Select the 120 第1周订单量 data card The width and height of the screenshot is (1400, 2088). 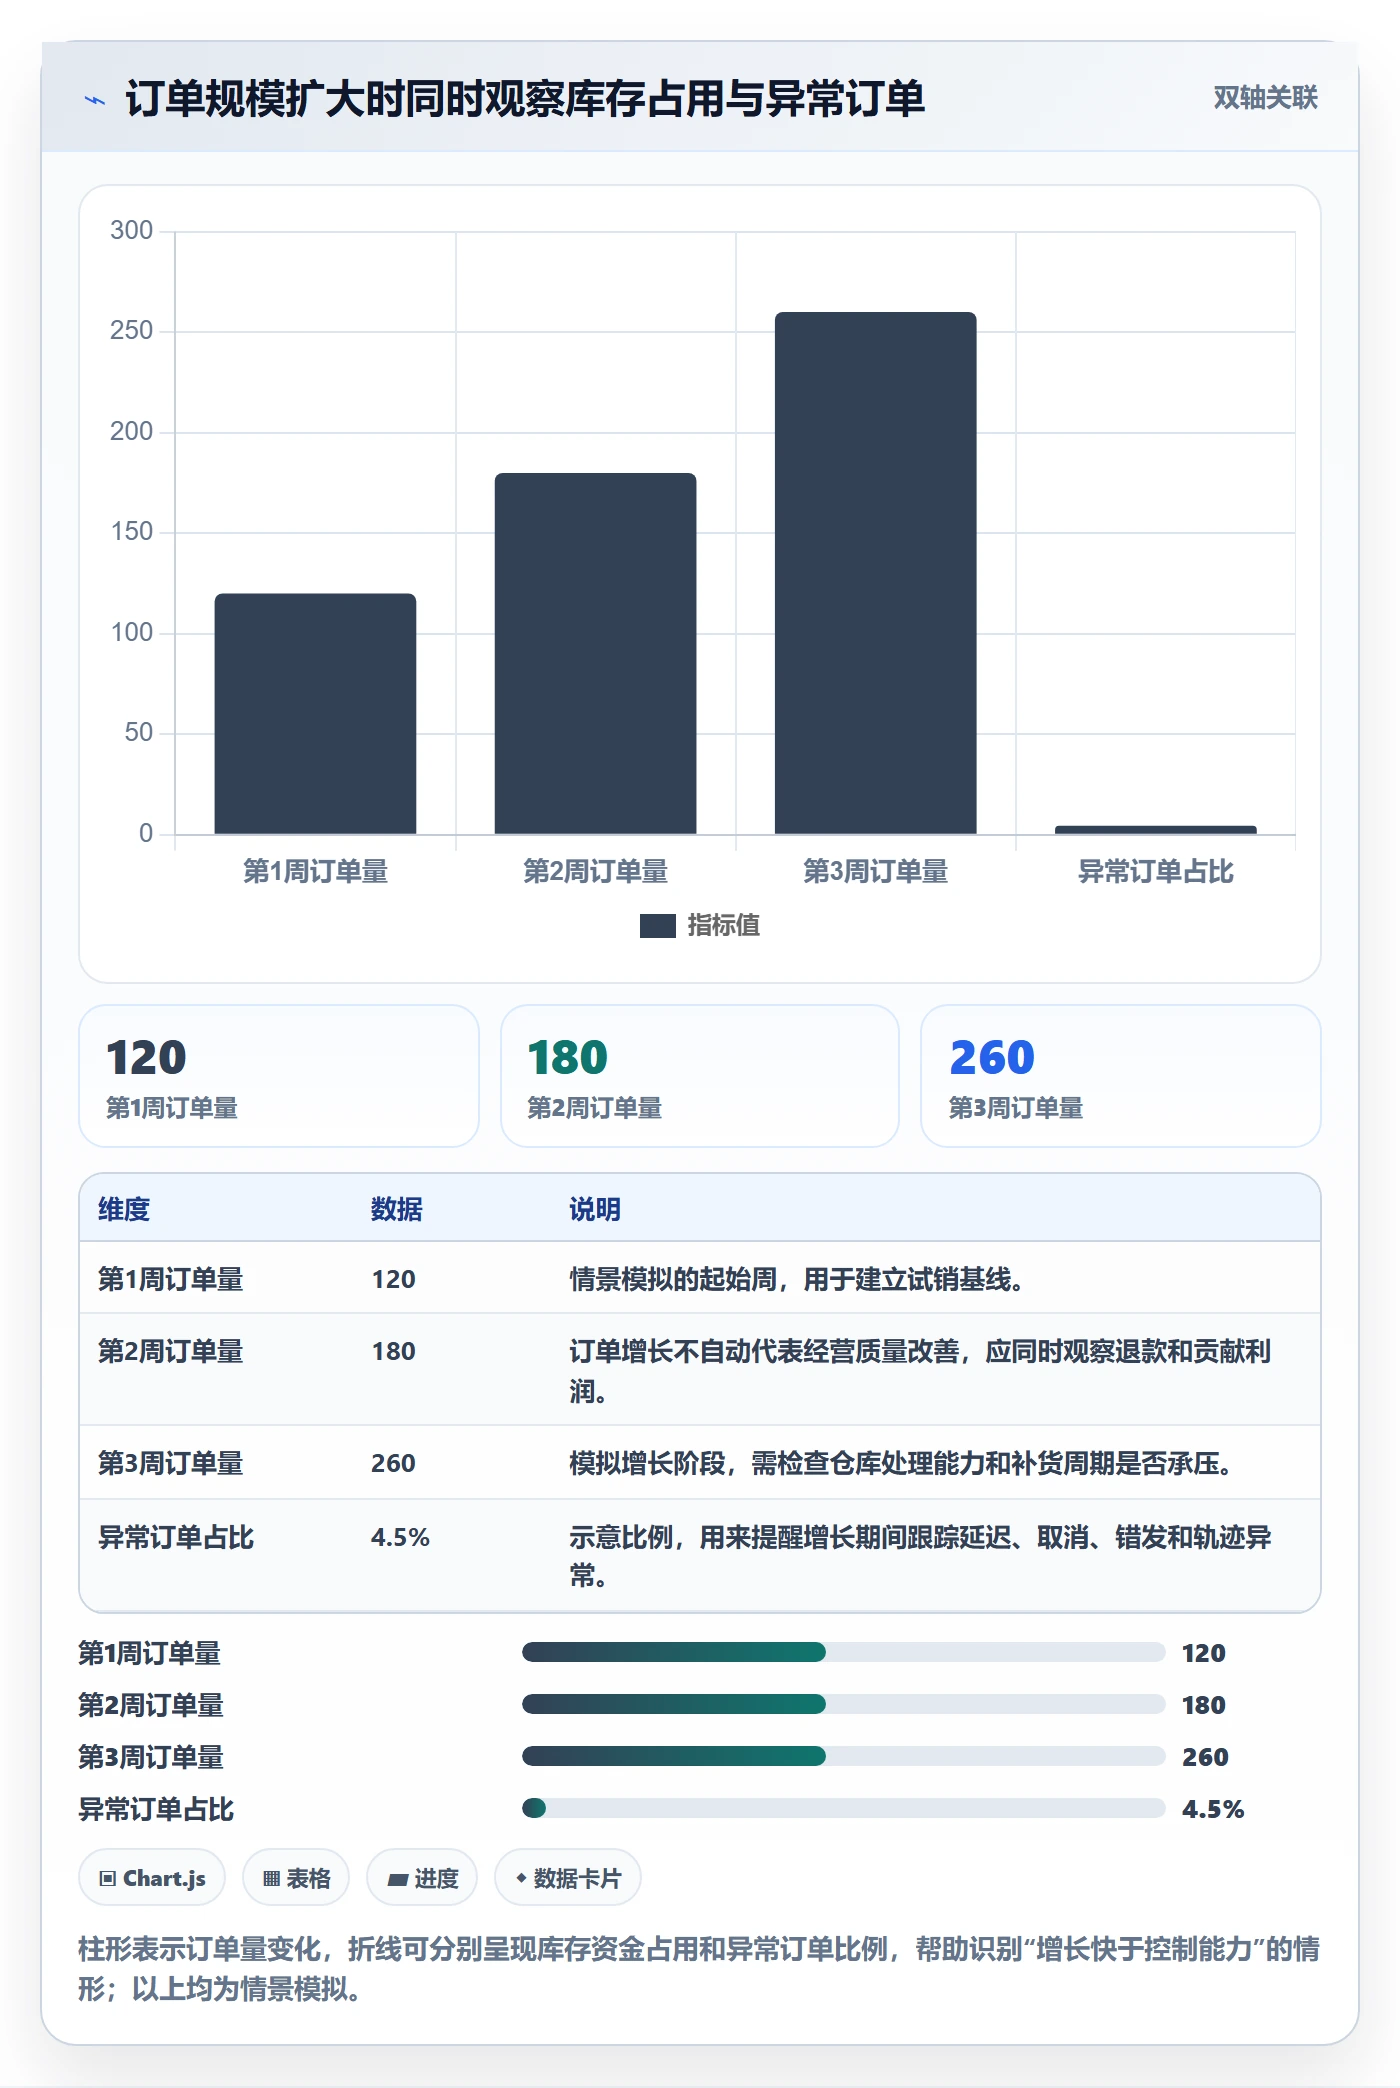279,1076
